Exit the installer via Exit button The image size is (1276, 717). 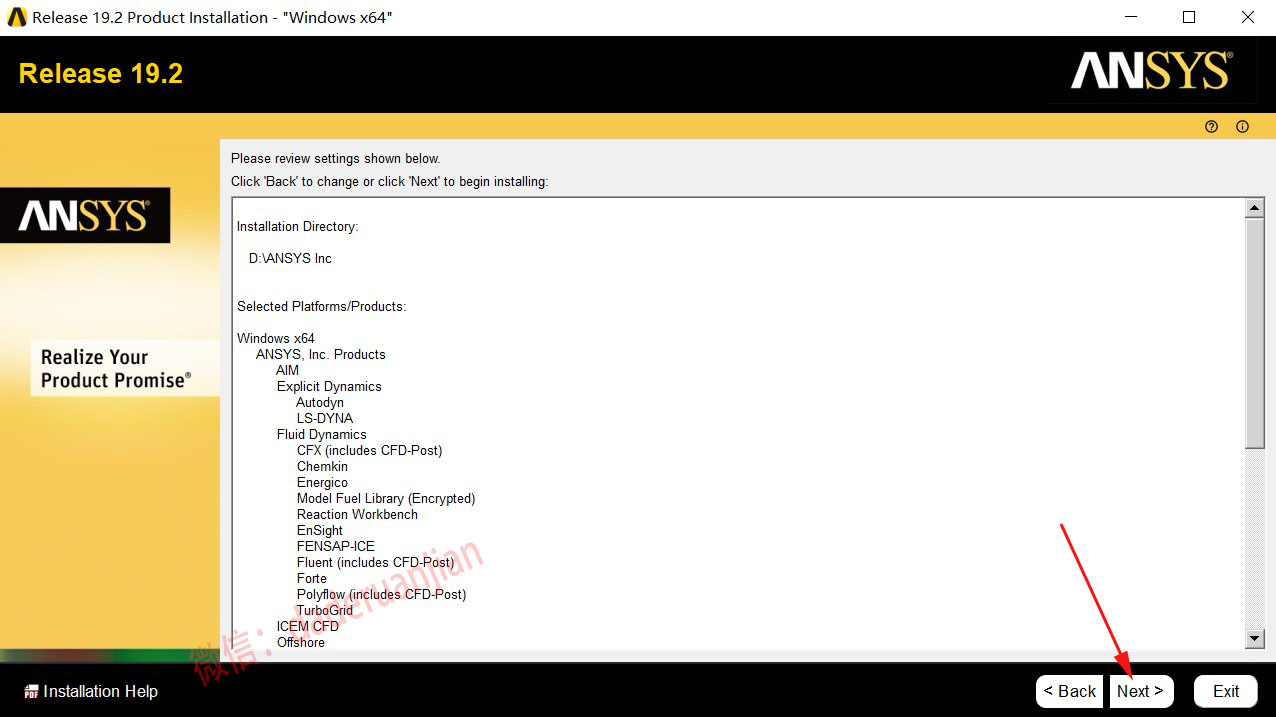1226,691
